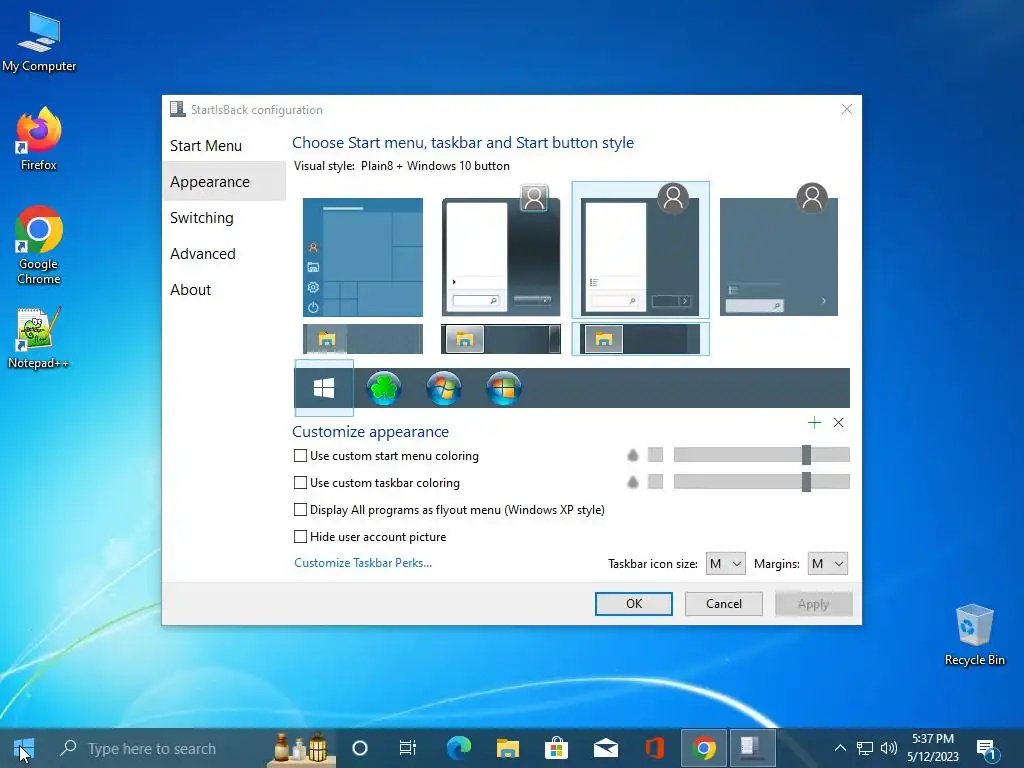Close the StartIsBack configuration window
Image resolution: width=1024 pixels, height=768 pixels.
846,109
